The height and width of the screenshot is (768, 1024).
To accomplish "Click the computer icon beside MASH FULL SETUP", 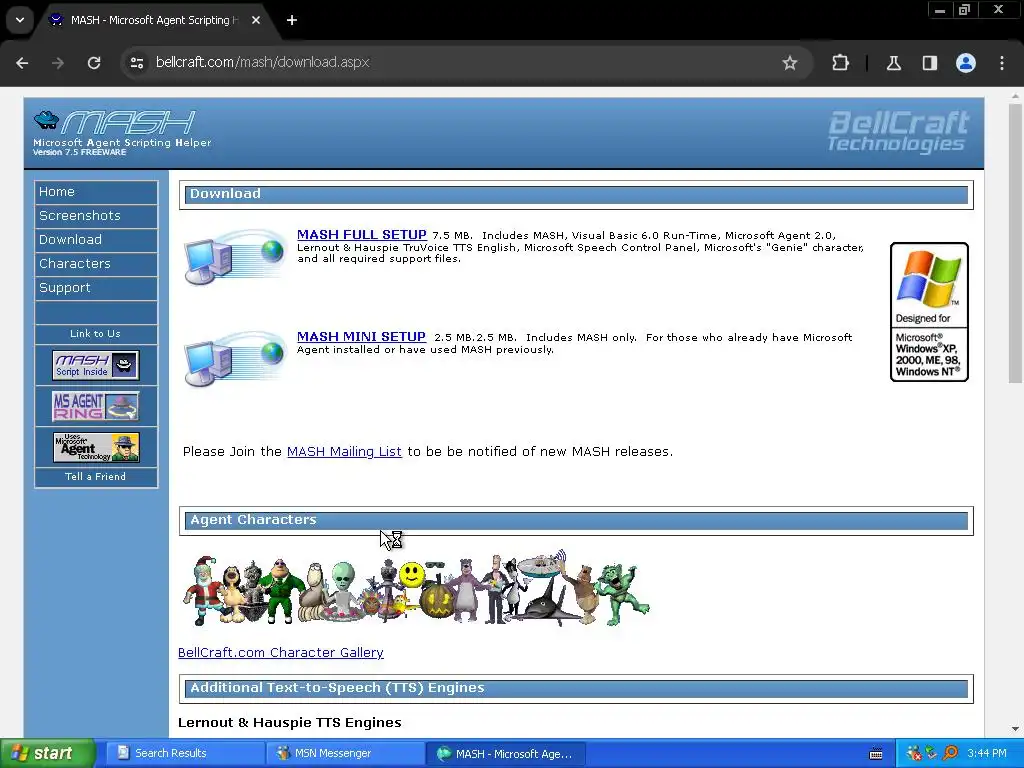I will click(235, 257).
